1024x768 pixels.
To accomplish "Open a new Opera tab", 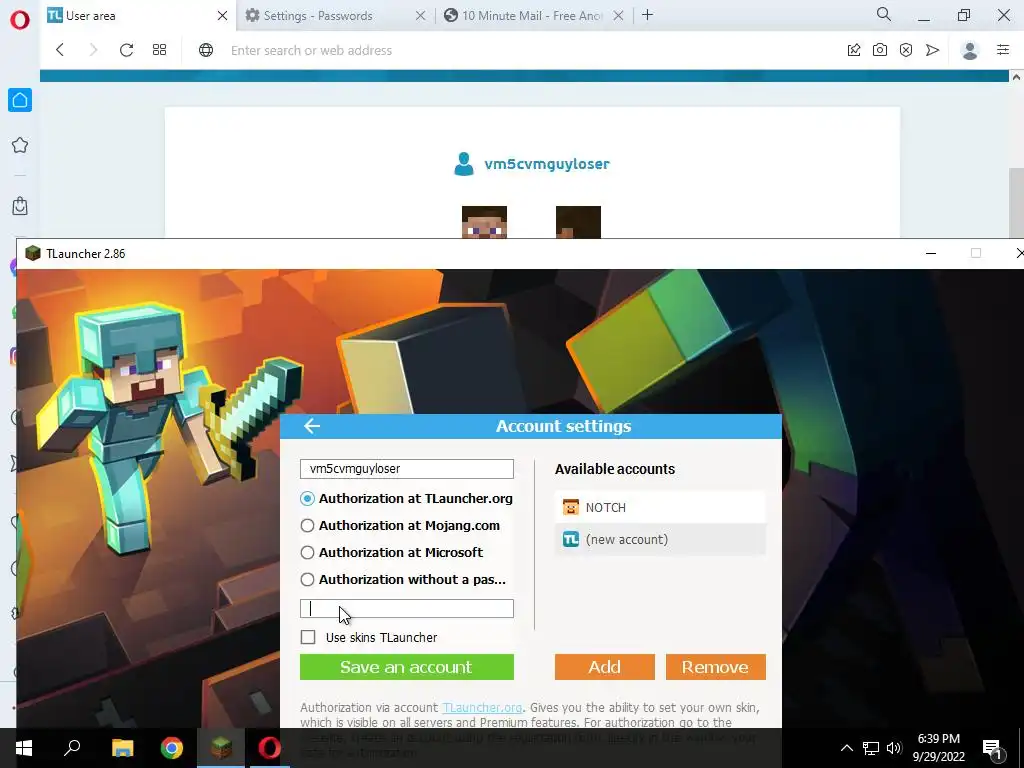I will [x=647, y=15].
